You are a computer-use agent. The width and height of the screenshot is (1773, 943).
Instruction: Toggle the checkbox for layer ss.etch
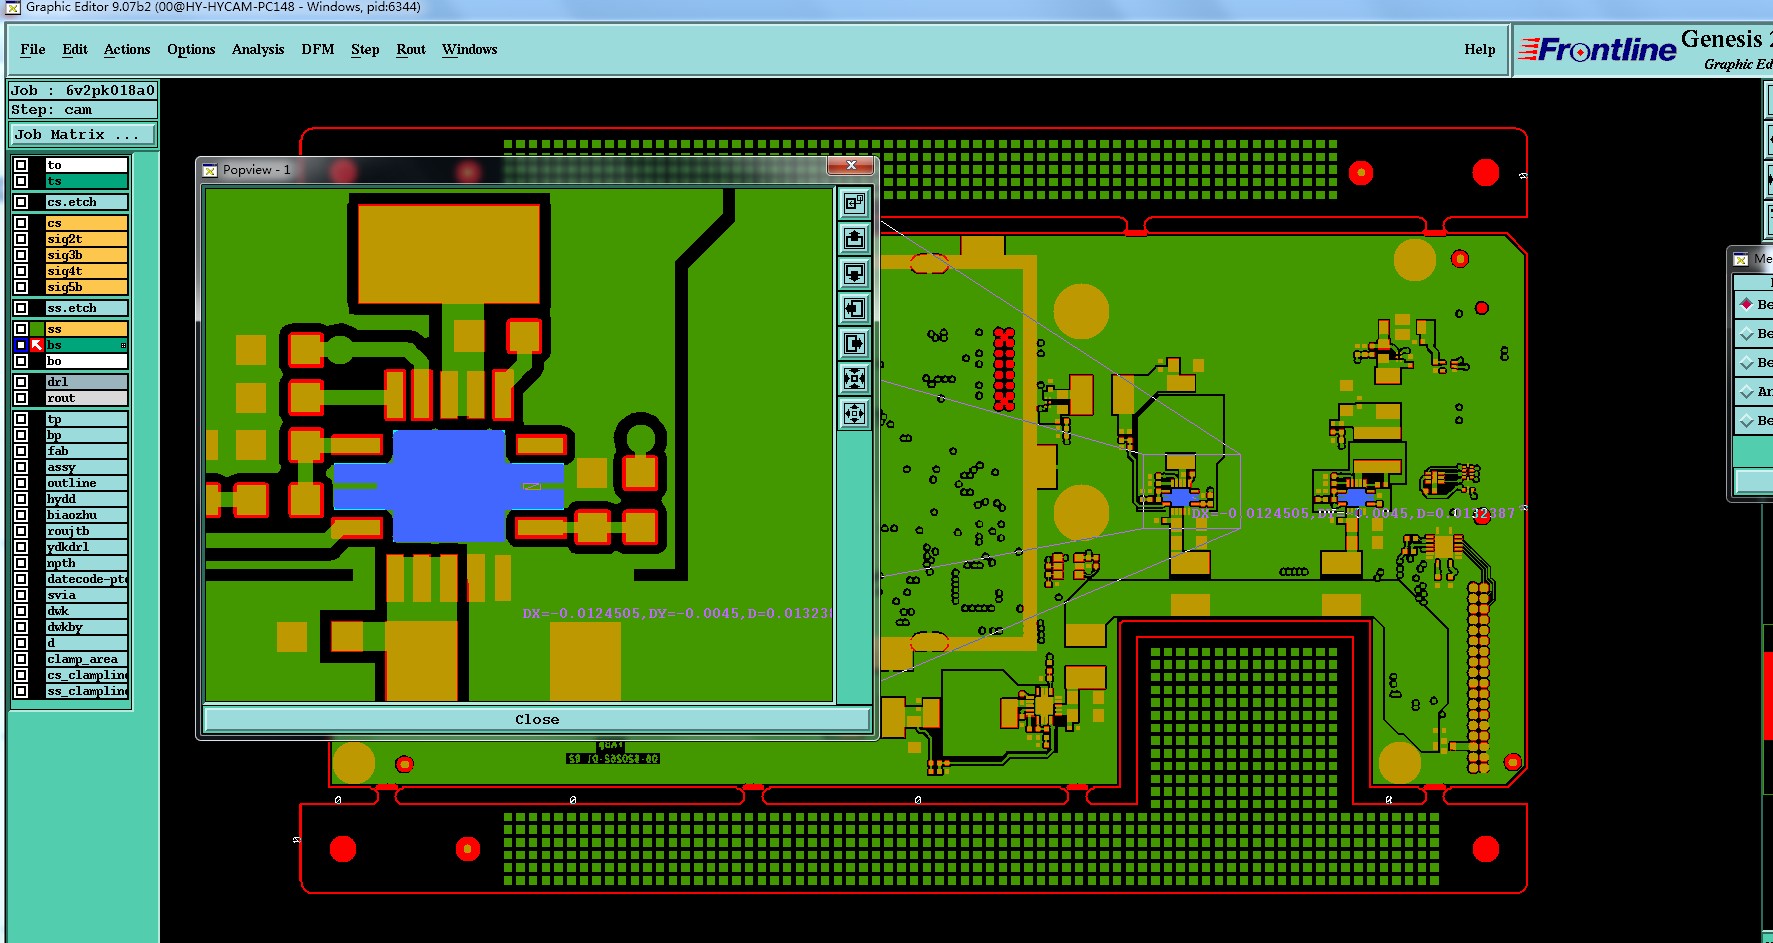tap(21, 308)
